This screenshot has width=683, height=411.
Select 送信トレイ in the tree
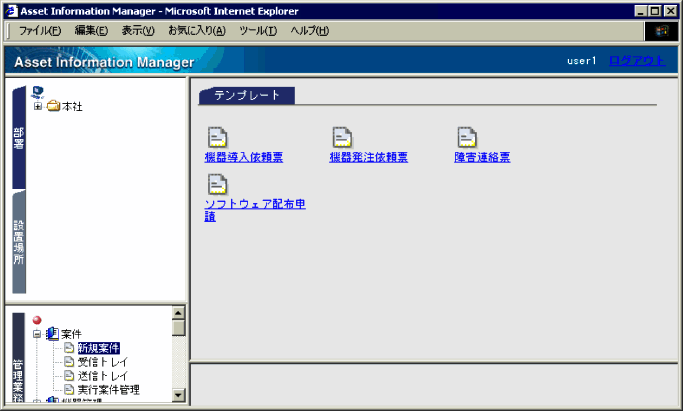pos(102,376)
